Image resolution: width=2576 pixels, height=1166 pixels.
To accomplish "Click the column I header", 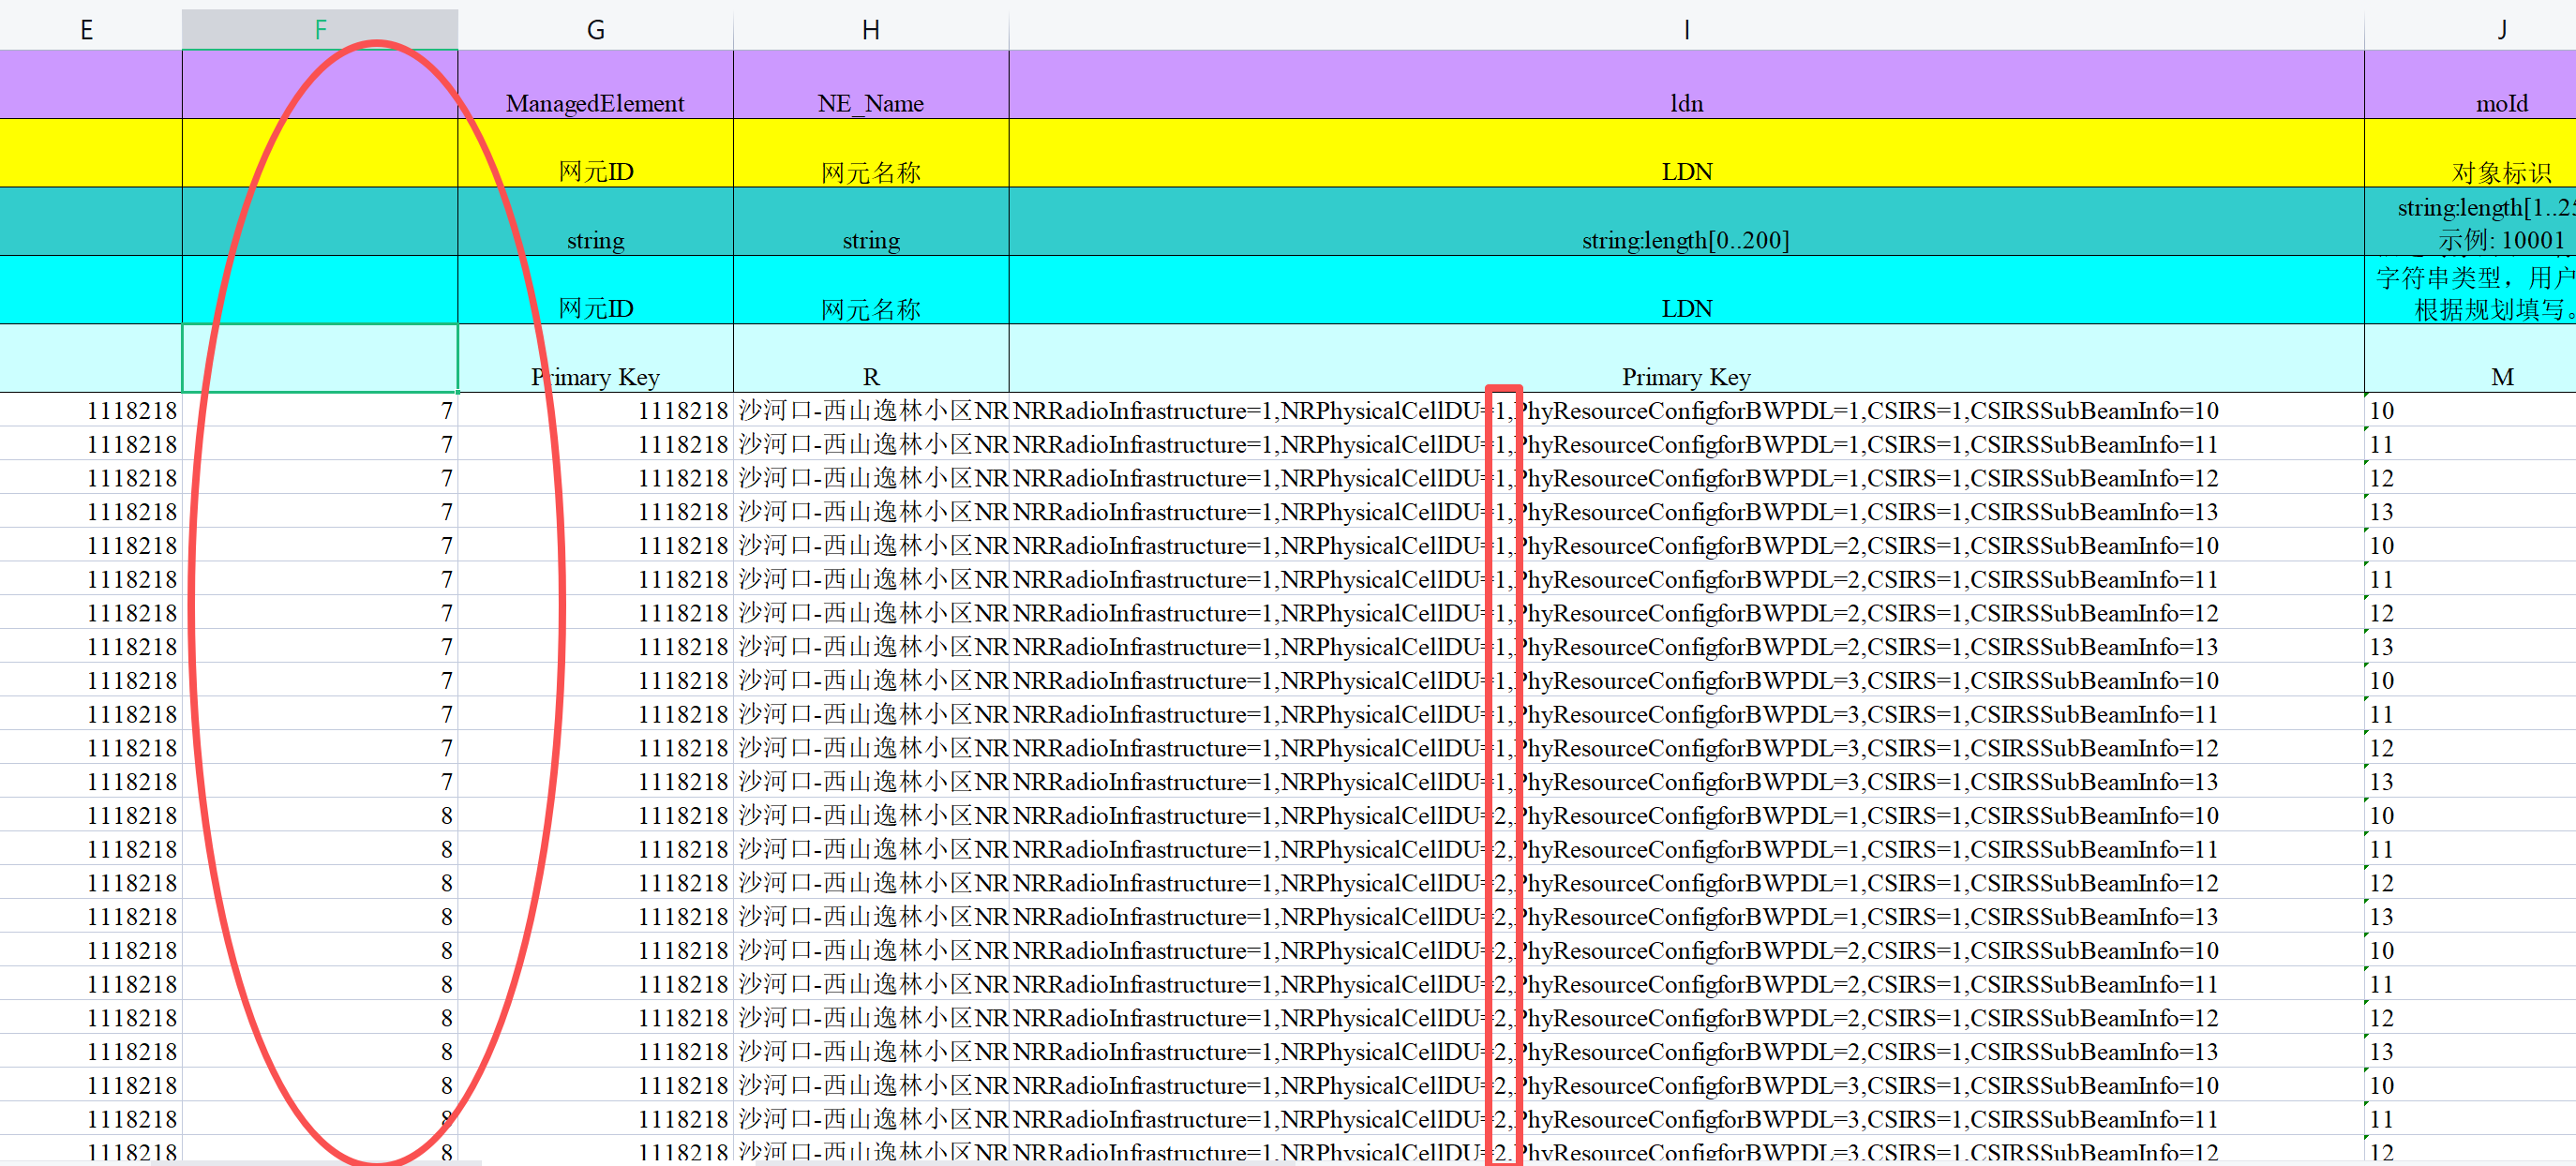I will (x=1686, y=29).
